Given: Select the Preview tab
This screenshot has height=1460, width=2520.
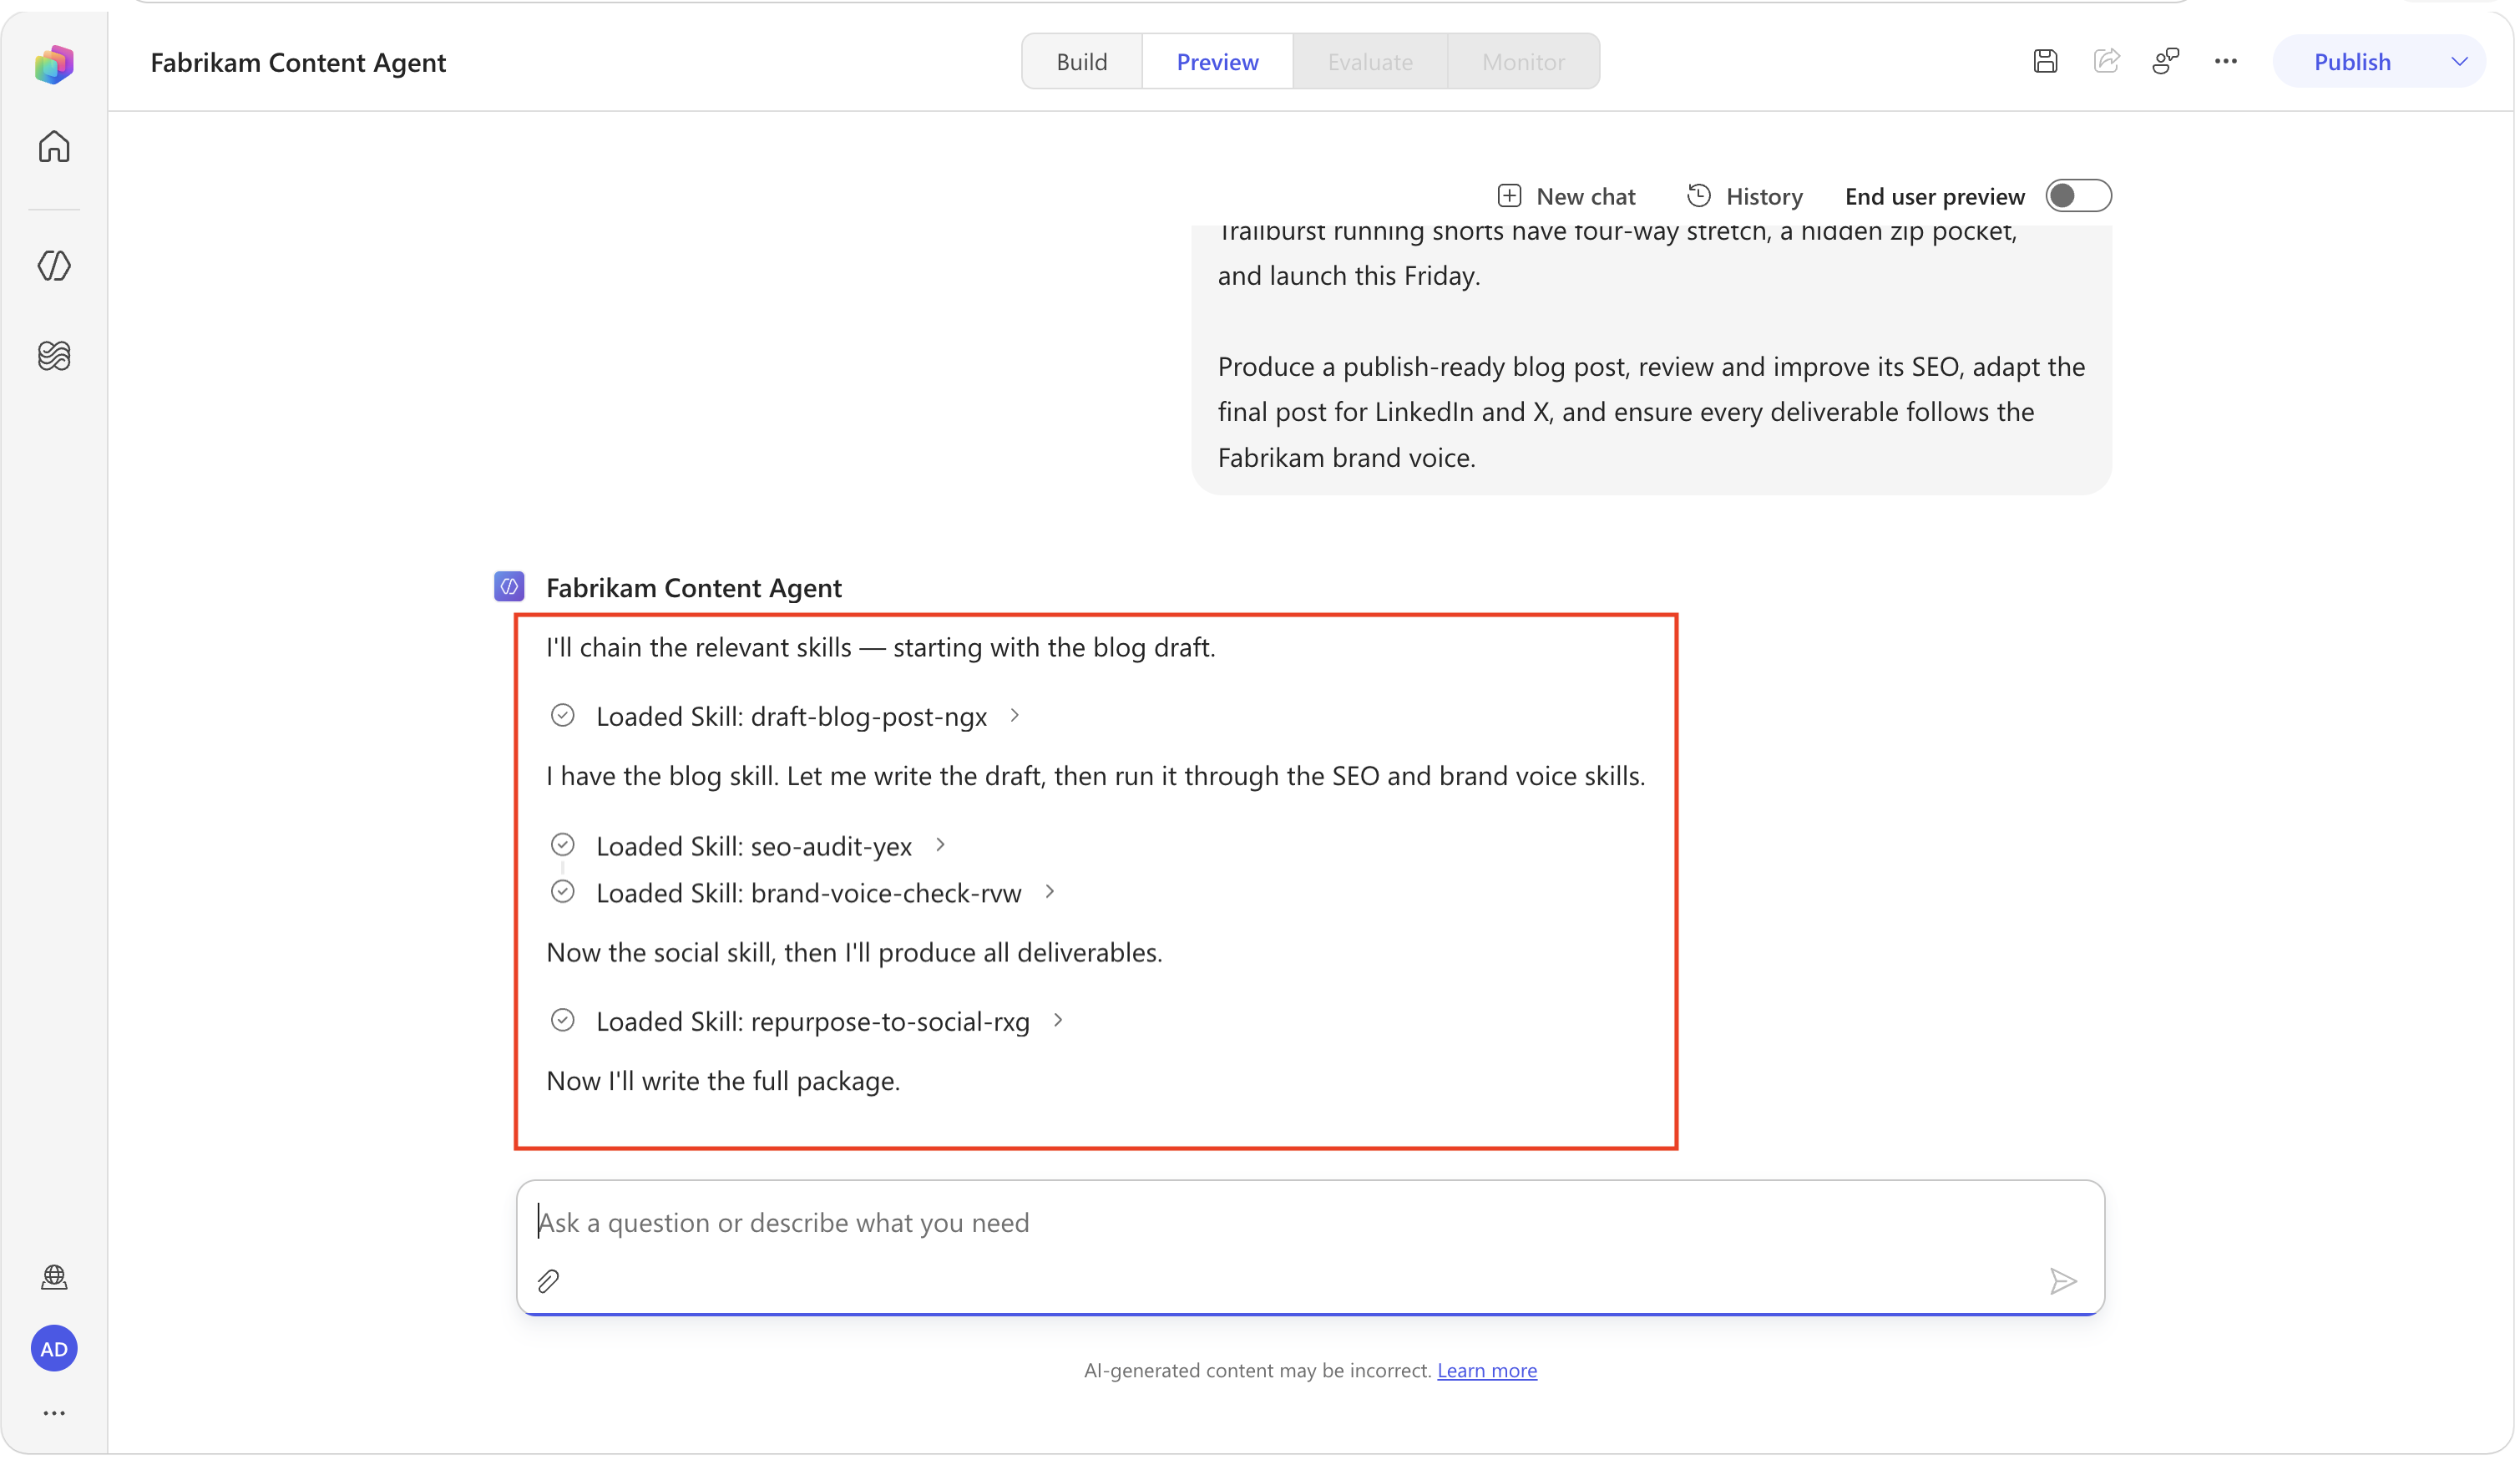Looking at the screenshot, I should click(x=1218, y=62).
